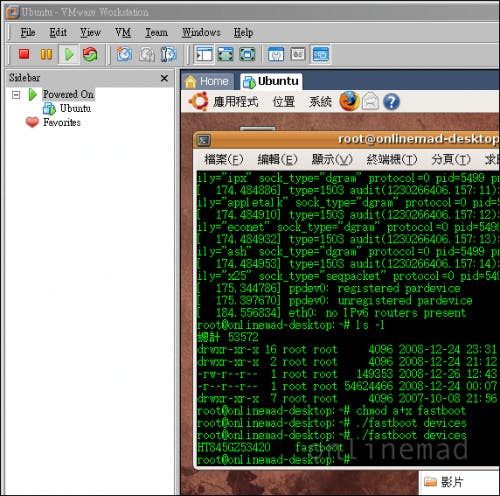500x496 pixels.
Task: Click the 影片 folder entry
Action: click(x=443, y=482)
